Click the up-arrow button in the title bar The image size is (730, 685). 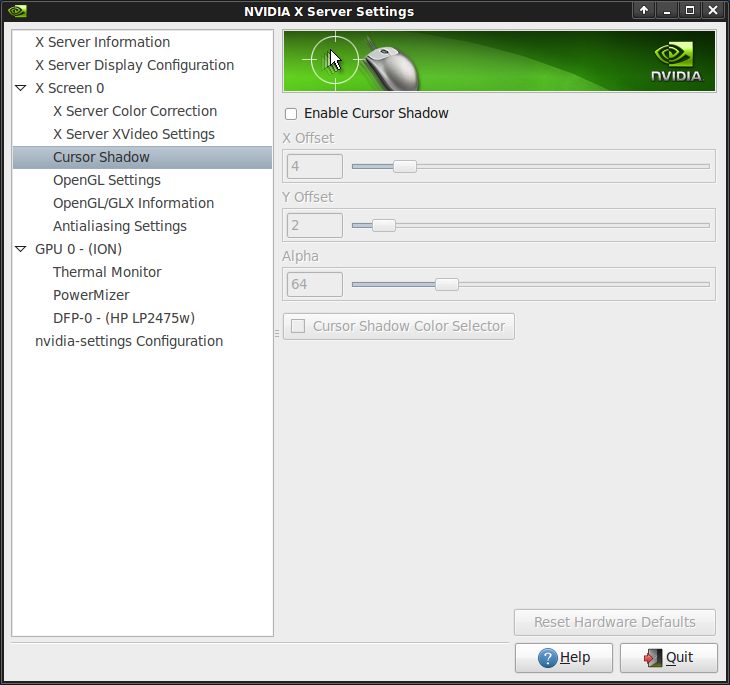(644, 11)
